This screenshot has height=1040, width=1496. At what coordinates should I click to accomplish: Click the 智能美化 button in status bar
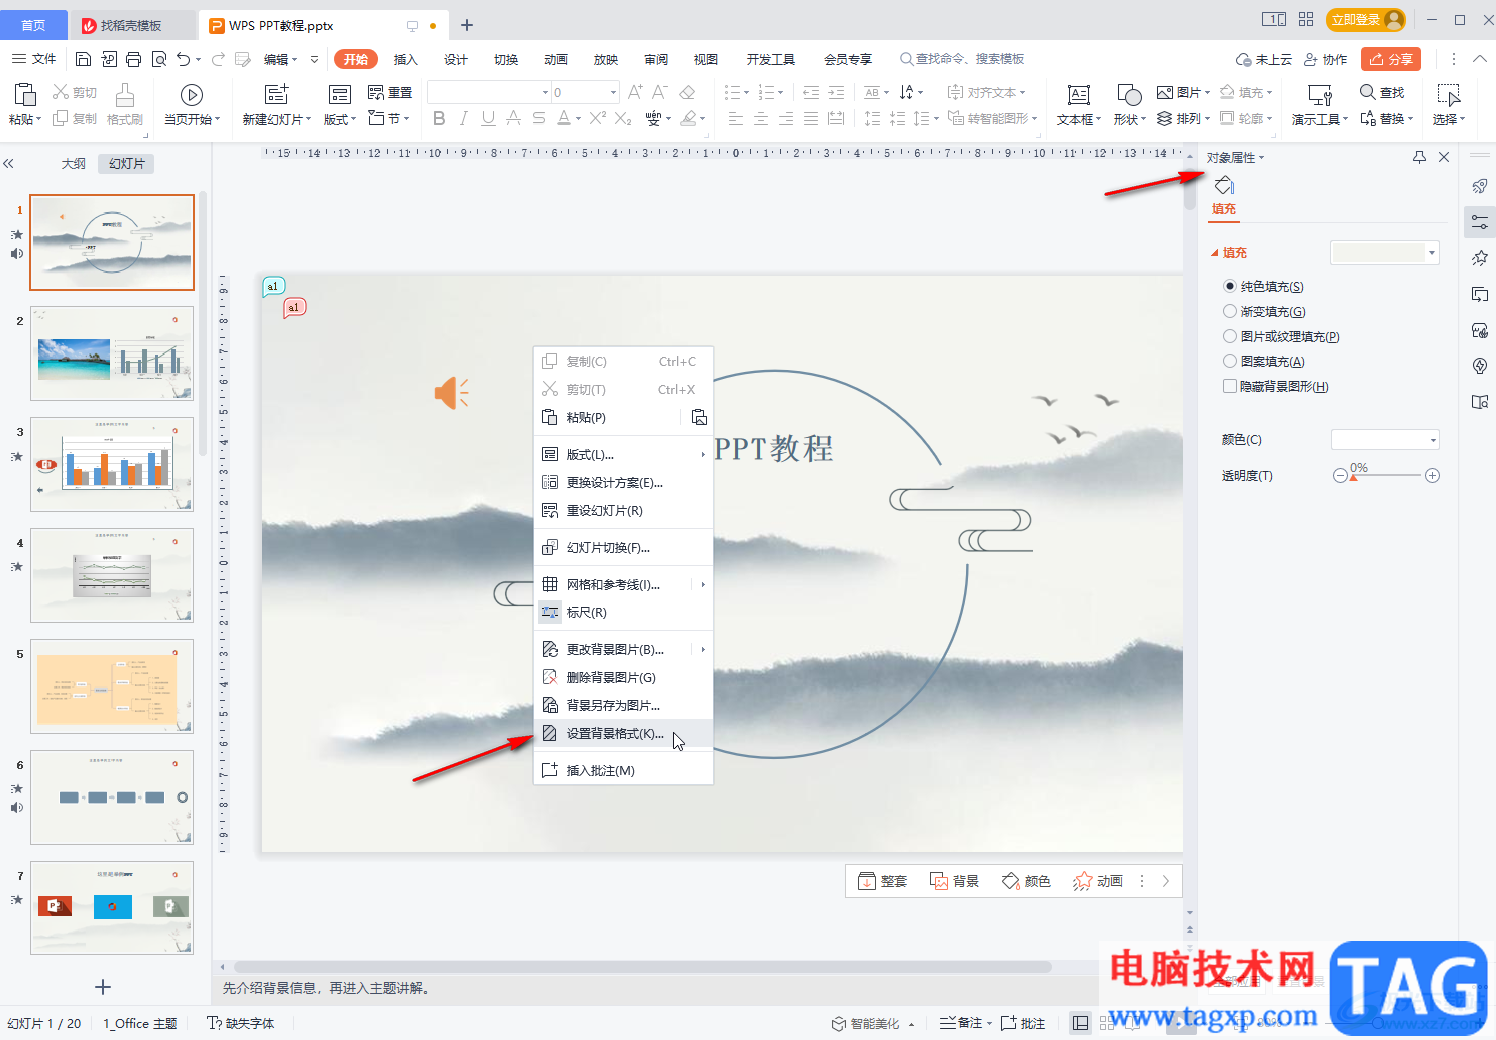[873, 1023]
